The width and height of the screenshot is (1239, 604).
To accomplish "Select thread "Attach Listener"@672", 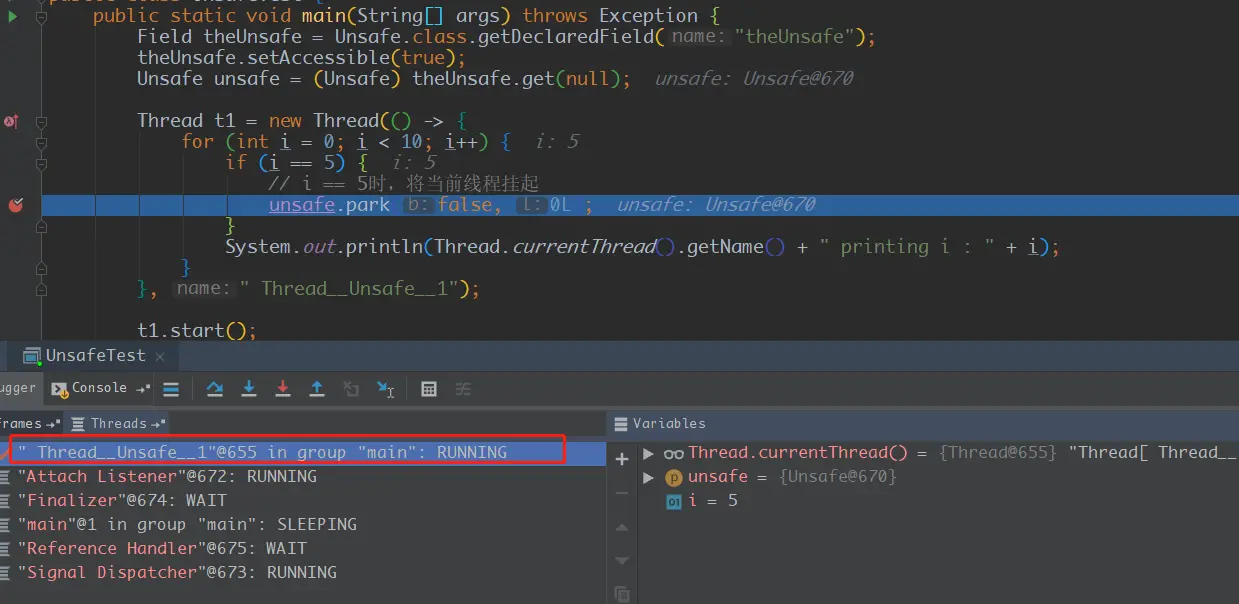I will click(304, 476).
